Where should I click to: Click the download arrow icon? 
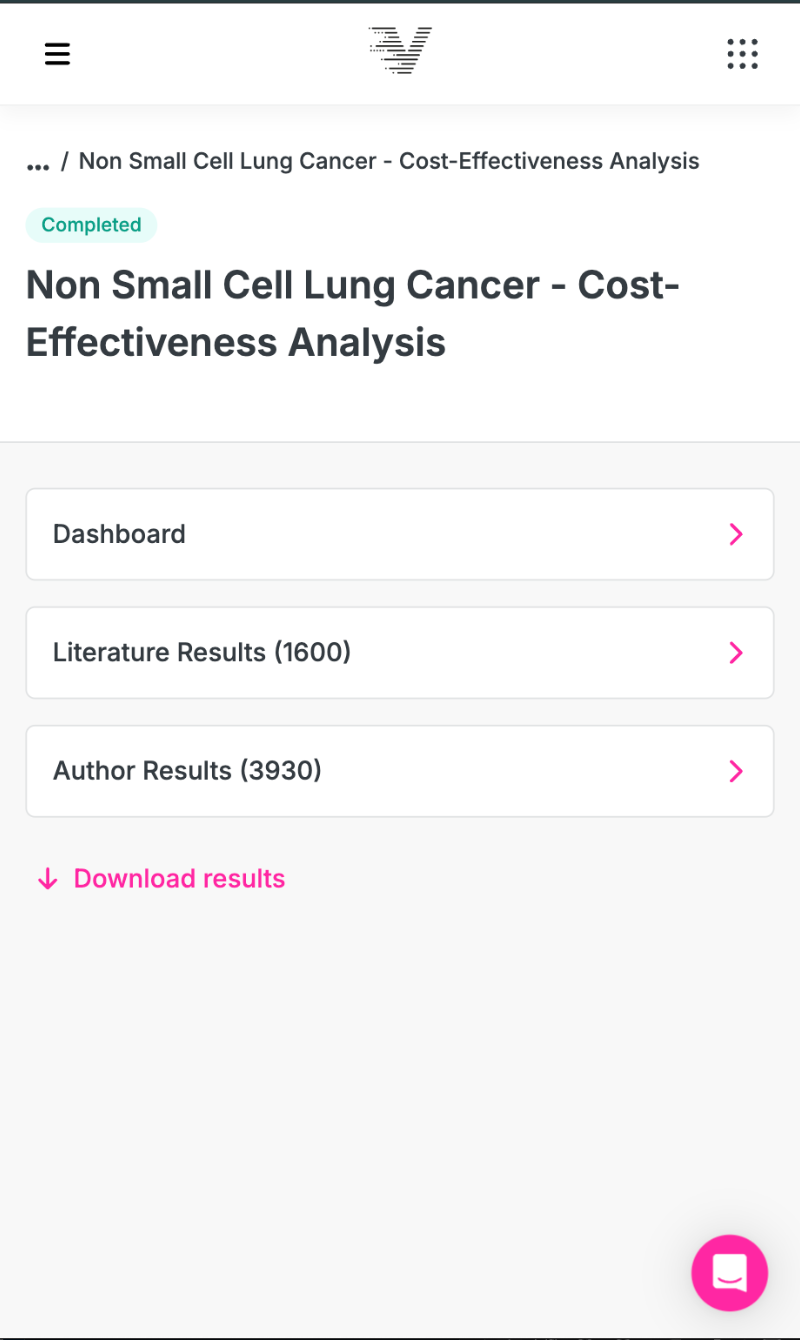click(x=47, y=879)
